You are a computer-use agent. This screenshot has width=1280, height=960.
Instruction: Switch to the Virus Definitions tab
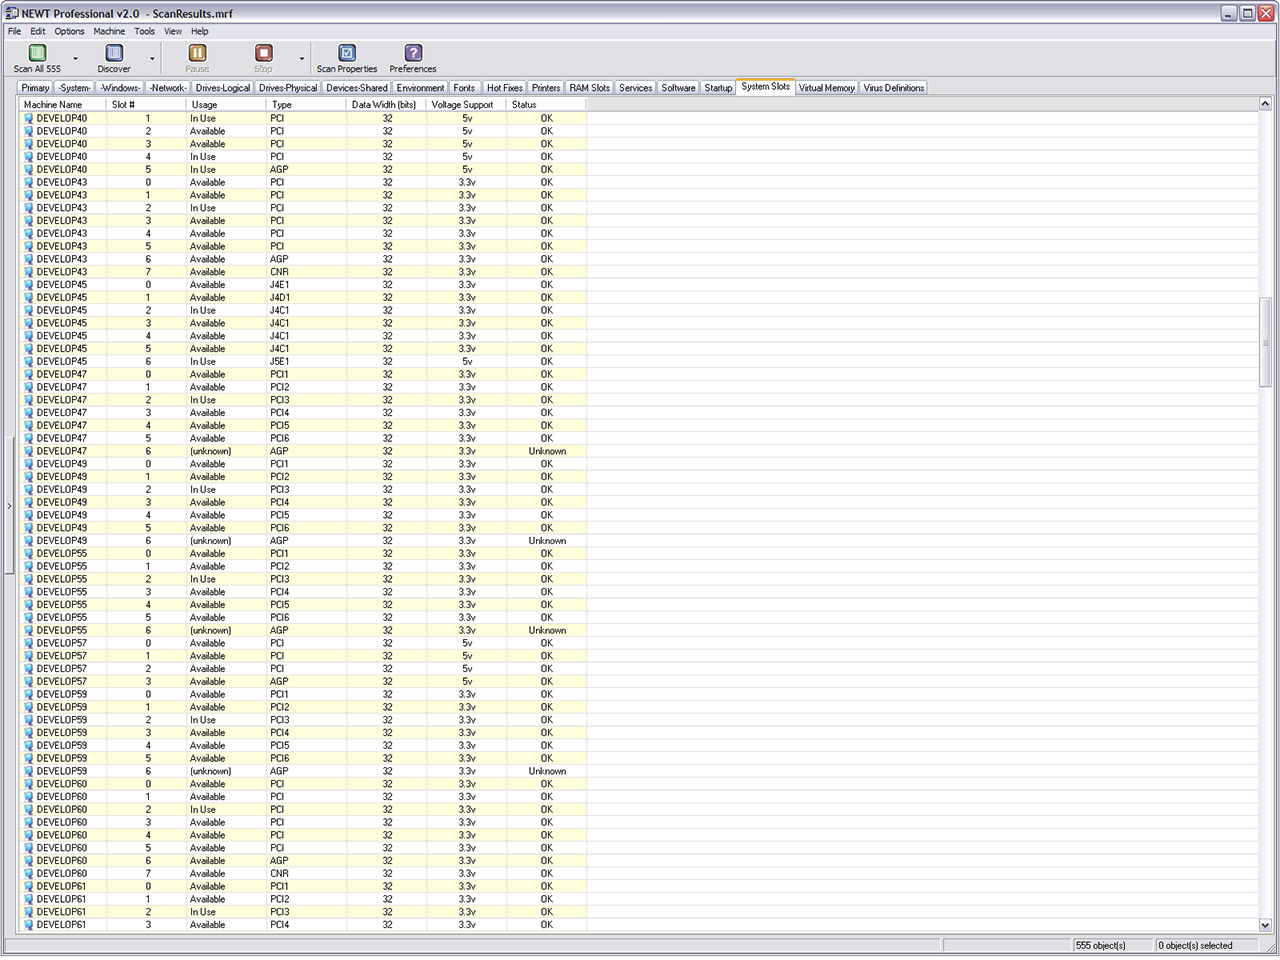coord(893,88)
